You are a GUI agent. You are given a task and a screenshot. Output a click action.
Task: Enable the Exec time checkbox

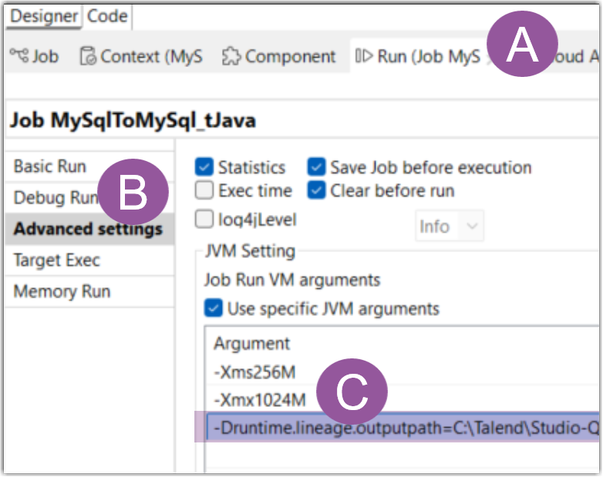click(204, 190)
